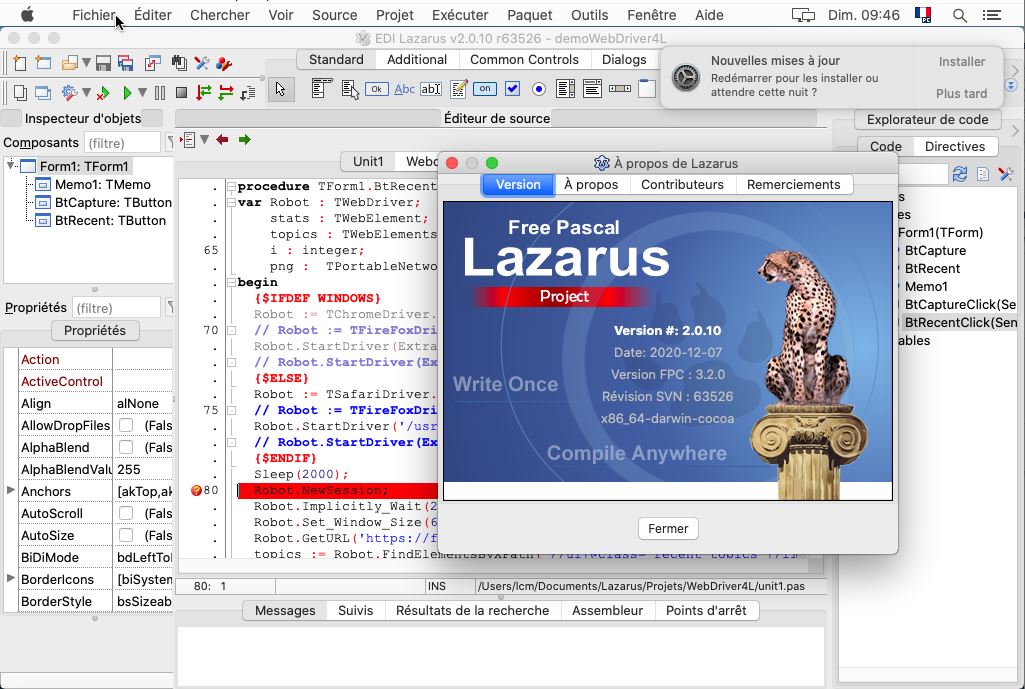Expand the Anchors property row
This screenshot has width=1025, height=689.
point(10,490)
